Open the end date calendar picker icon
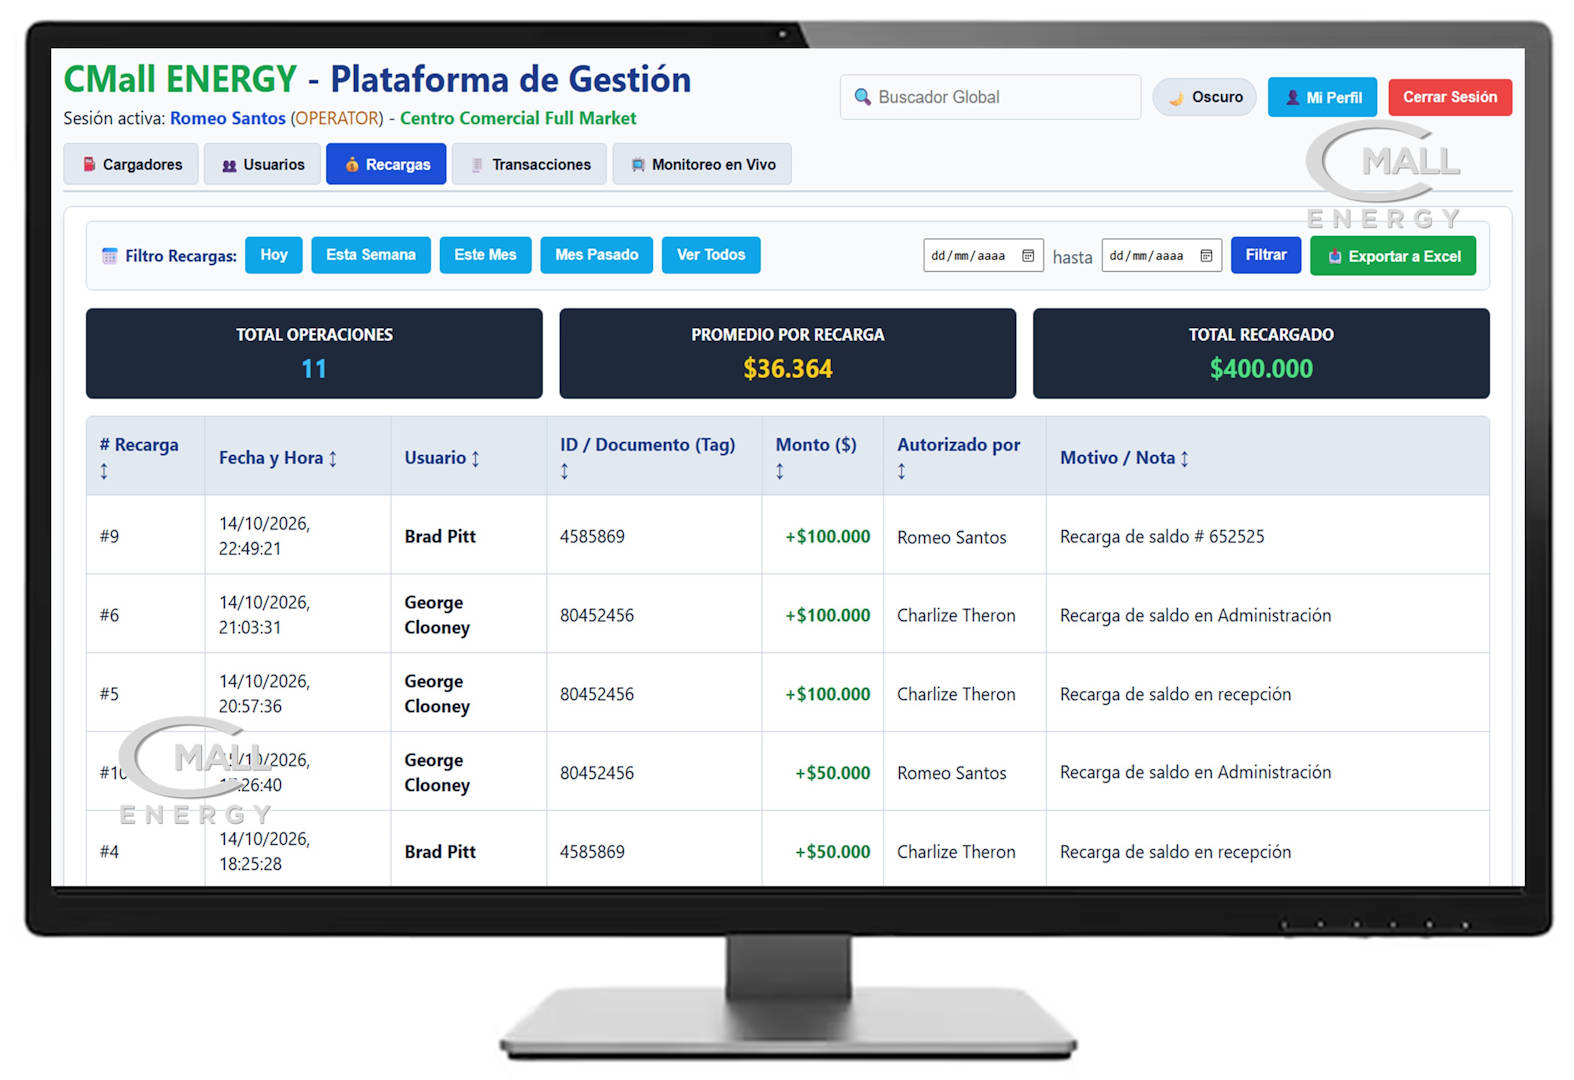Screen dimensions: 1574x1080 (1206, 256)
